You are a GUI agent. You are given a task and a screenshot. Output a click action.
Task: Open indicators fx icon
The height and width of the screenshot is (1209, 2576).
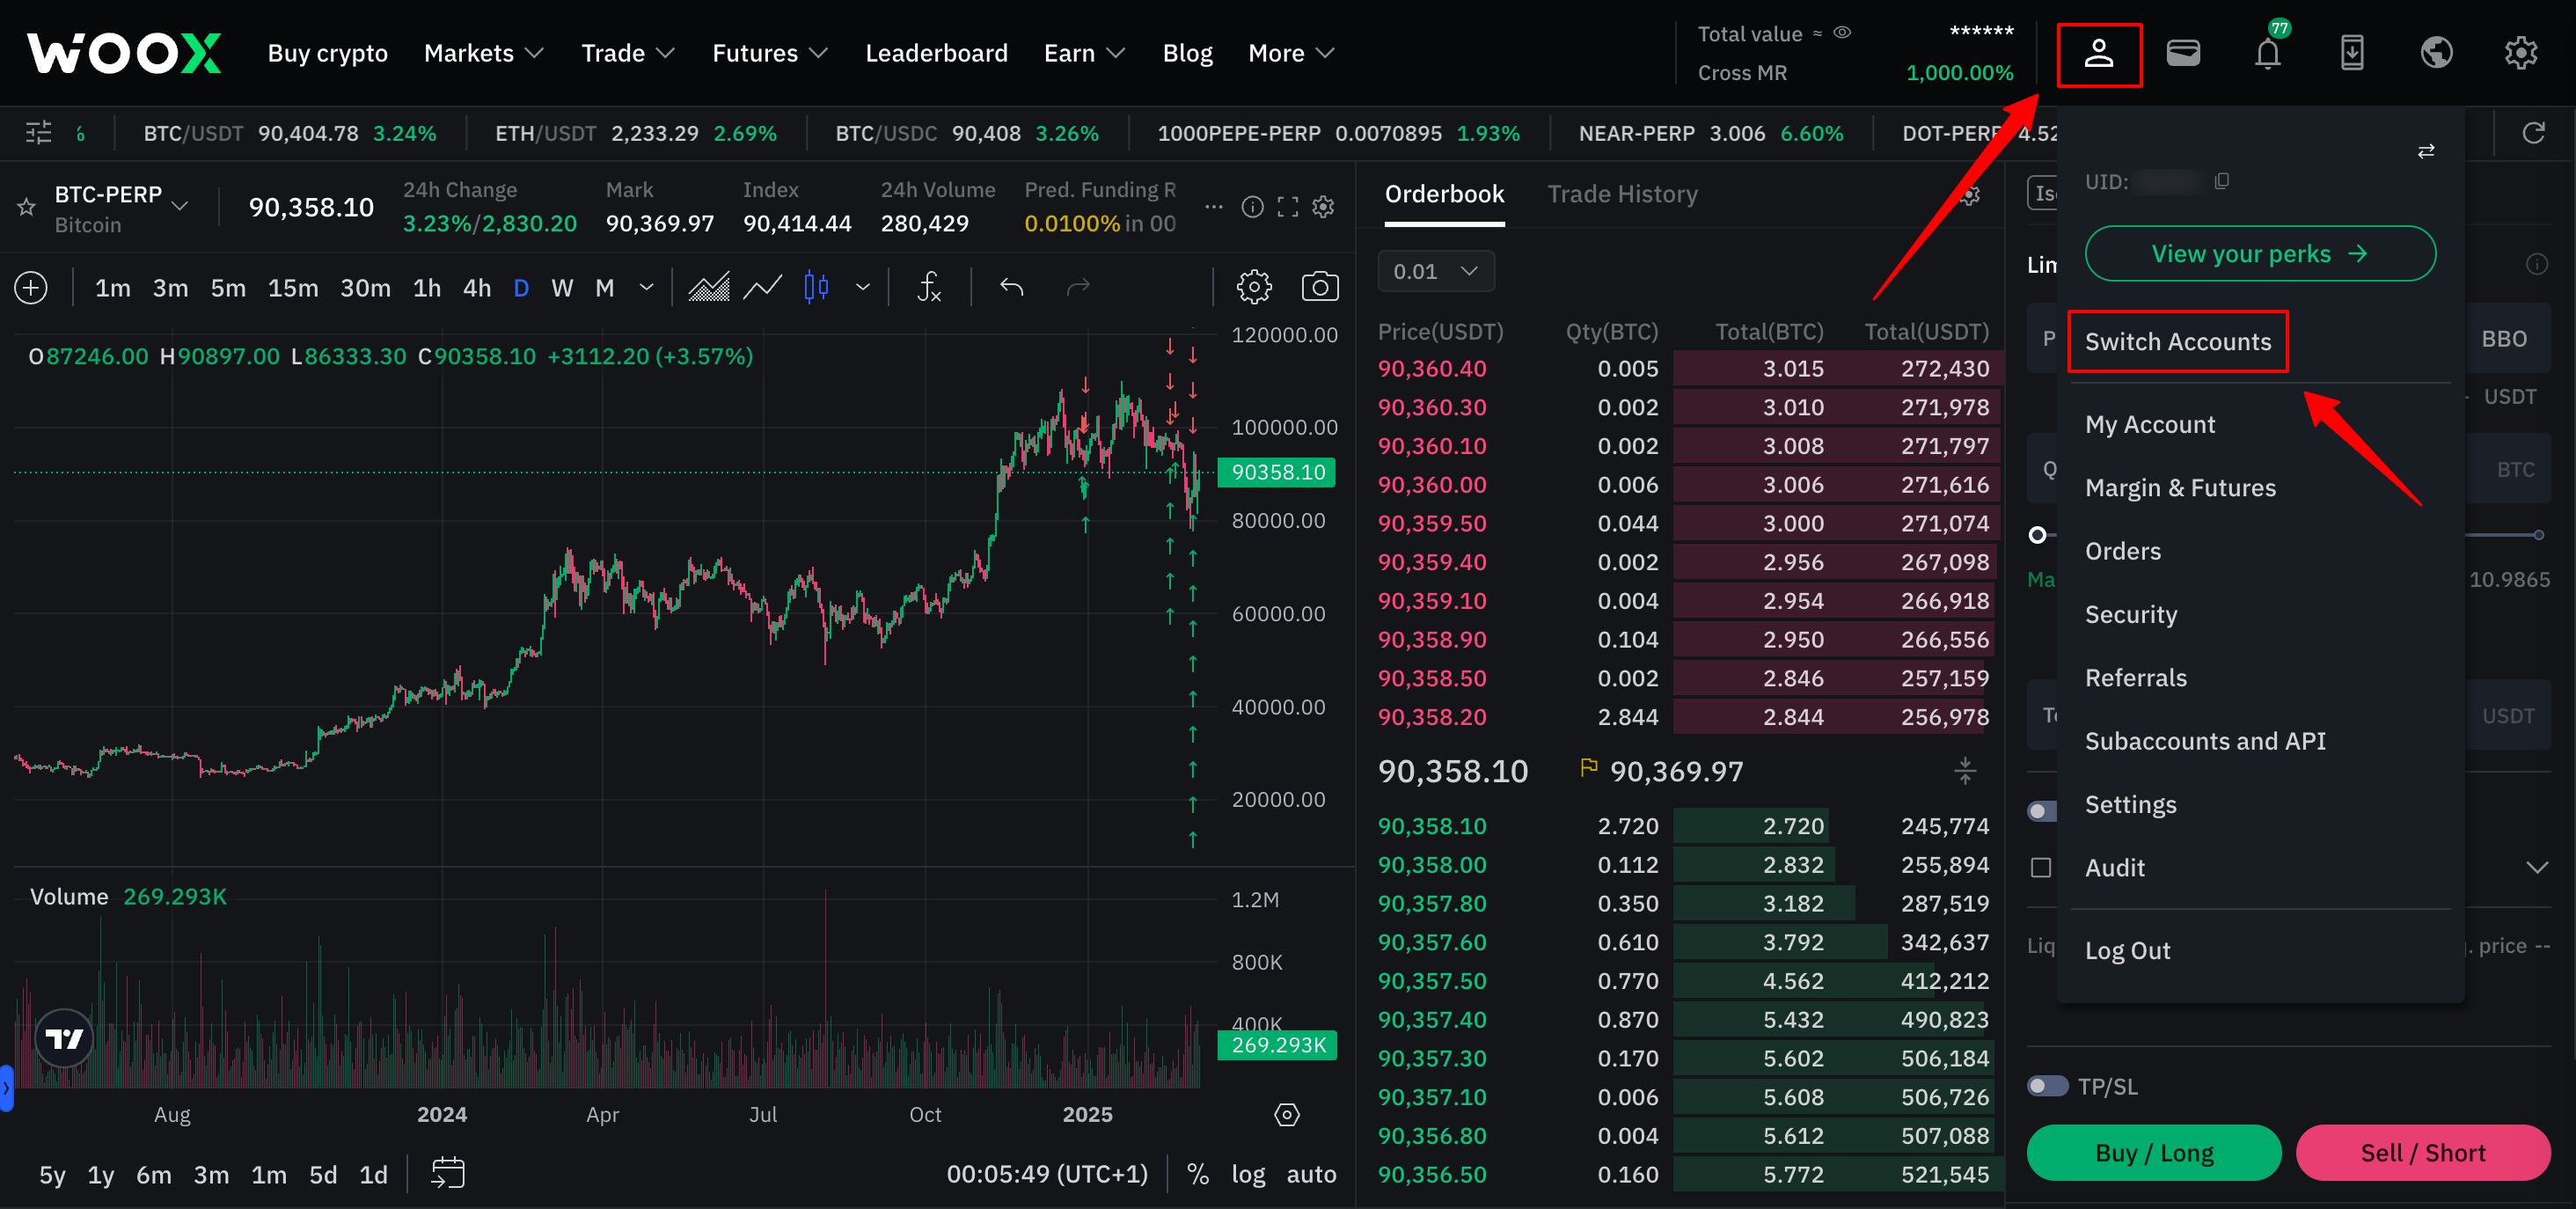click(929, 288)
